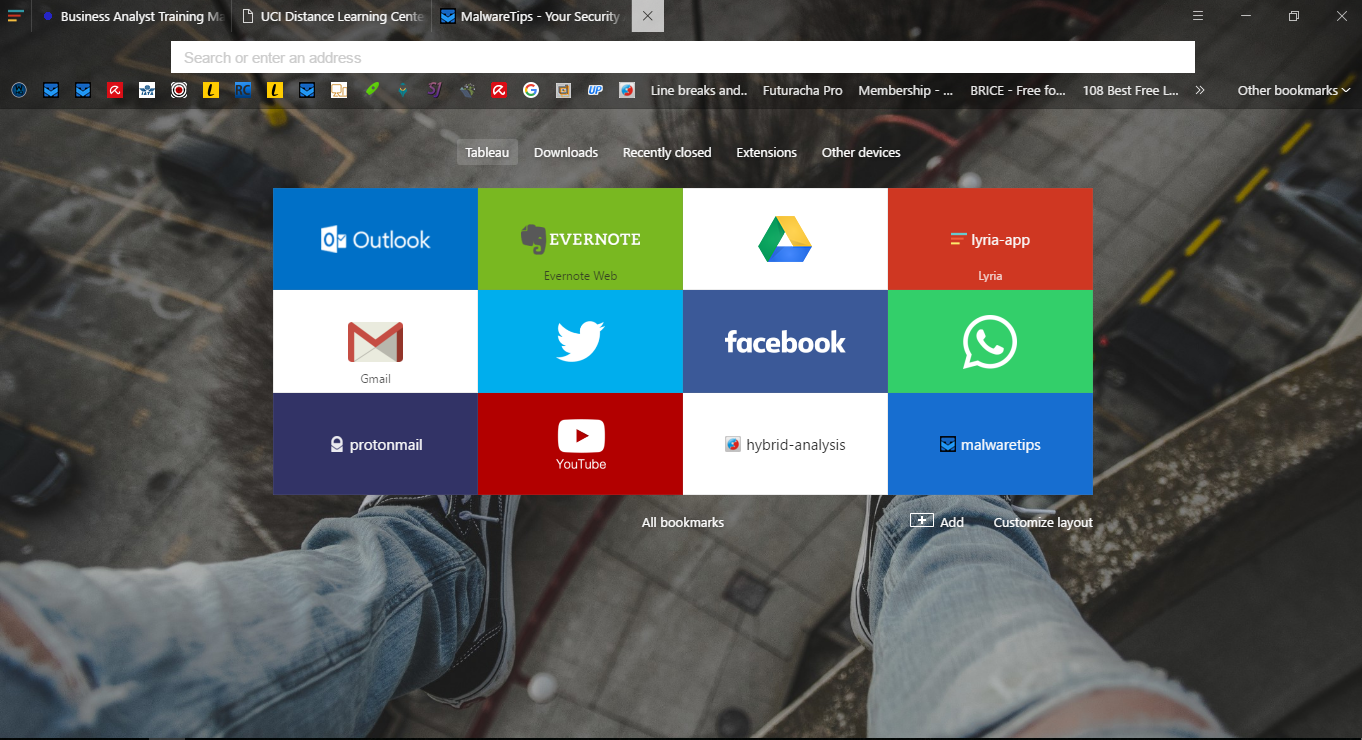Image resolution: width=1362 pixels, height=740 pixels.
Task: Open the Gmail tile
Action: coord(375,341)
